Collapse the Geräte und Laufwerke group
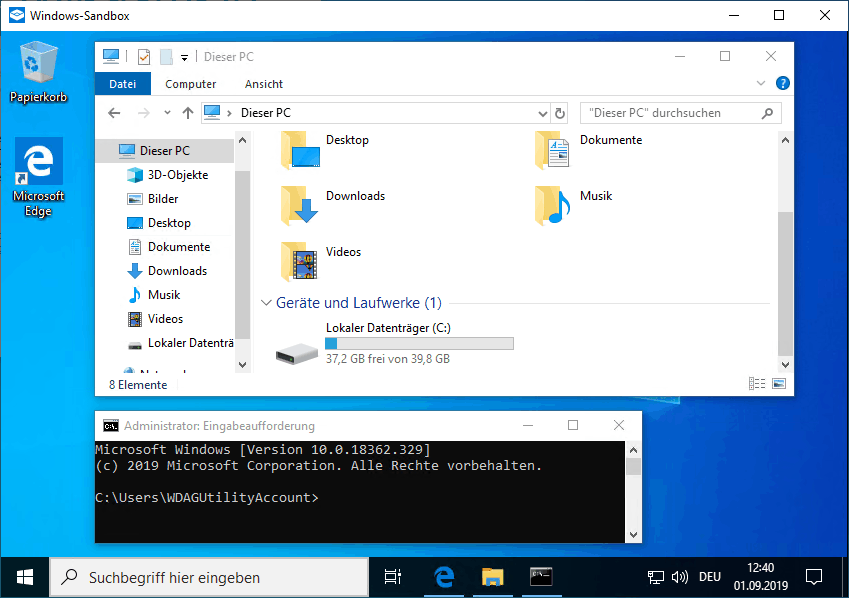Viewport: 849px width, 598px height. click(x=265, y=302)
